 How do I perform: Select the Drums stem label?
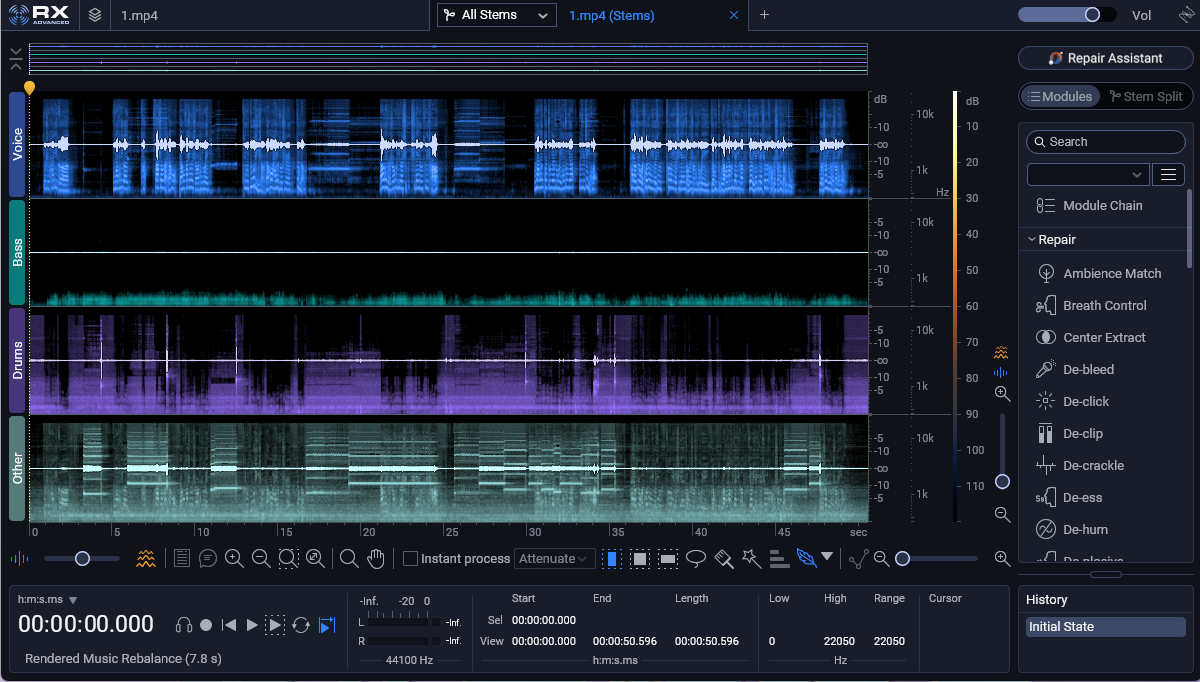click(x=17, y=360)
